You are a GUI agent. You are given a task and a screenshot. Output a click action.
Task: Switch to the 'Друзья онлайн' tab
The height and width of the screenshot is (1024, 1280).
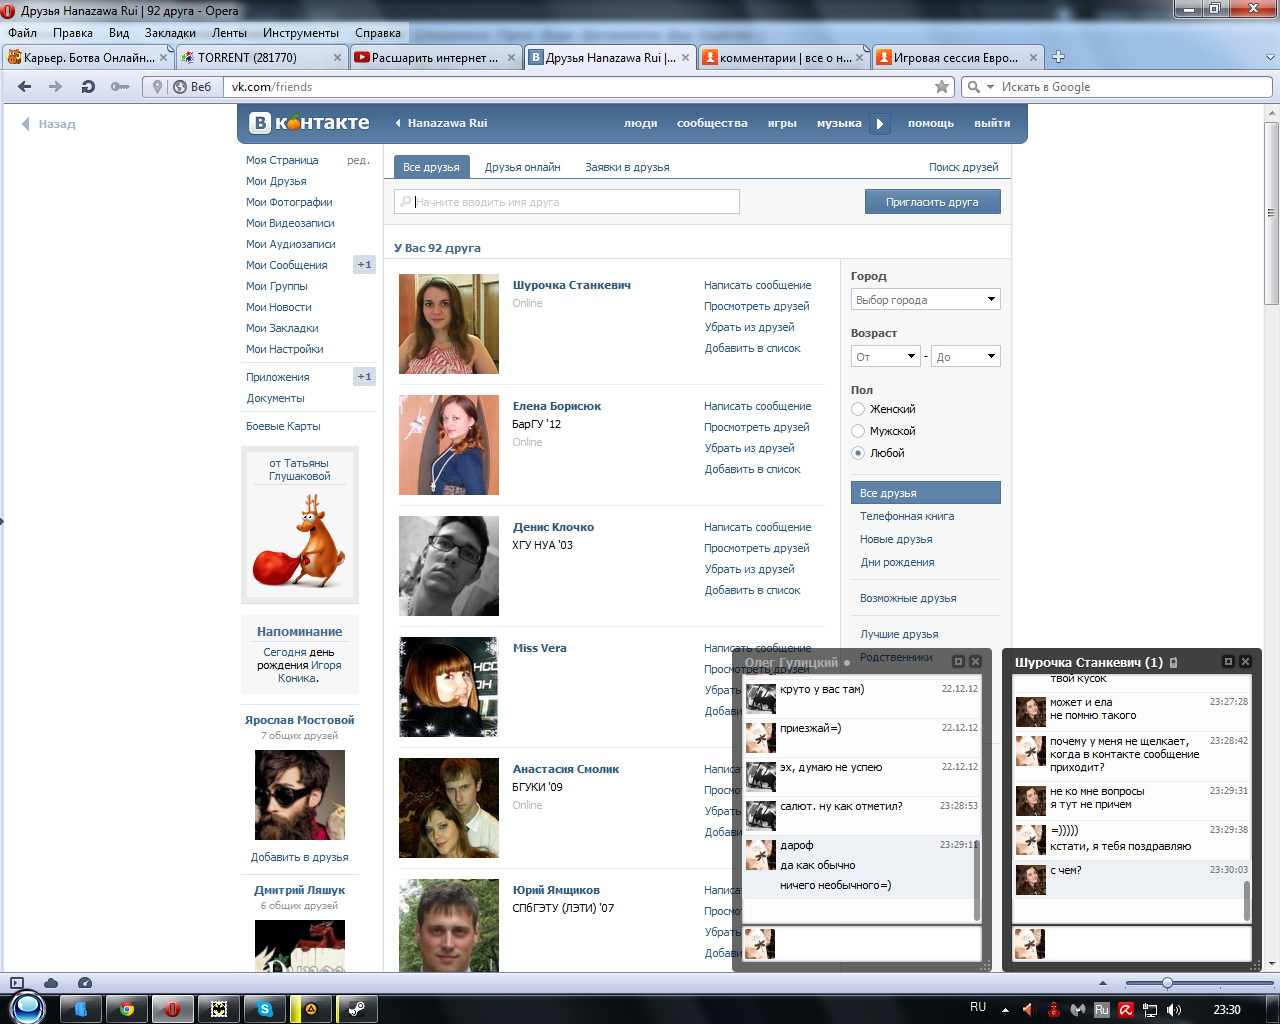[x=522, y=167]
